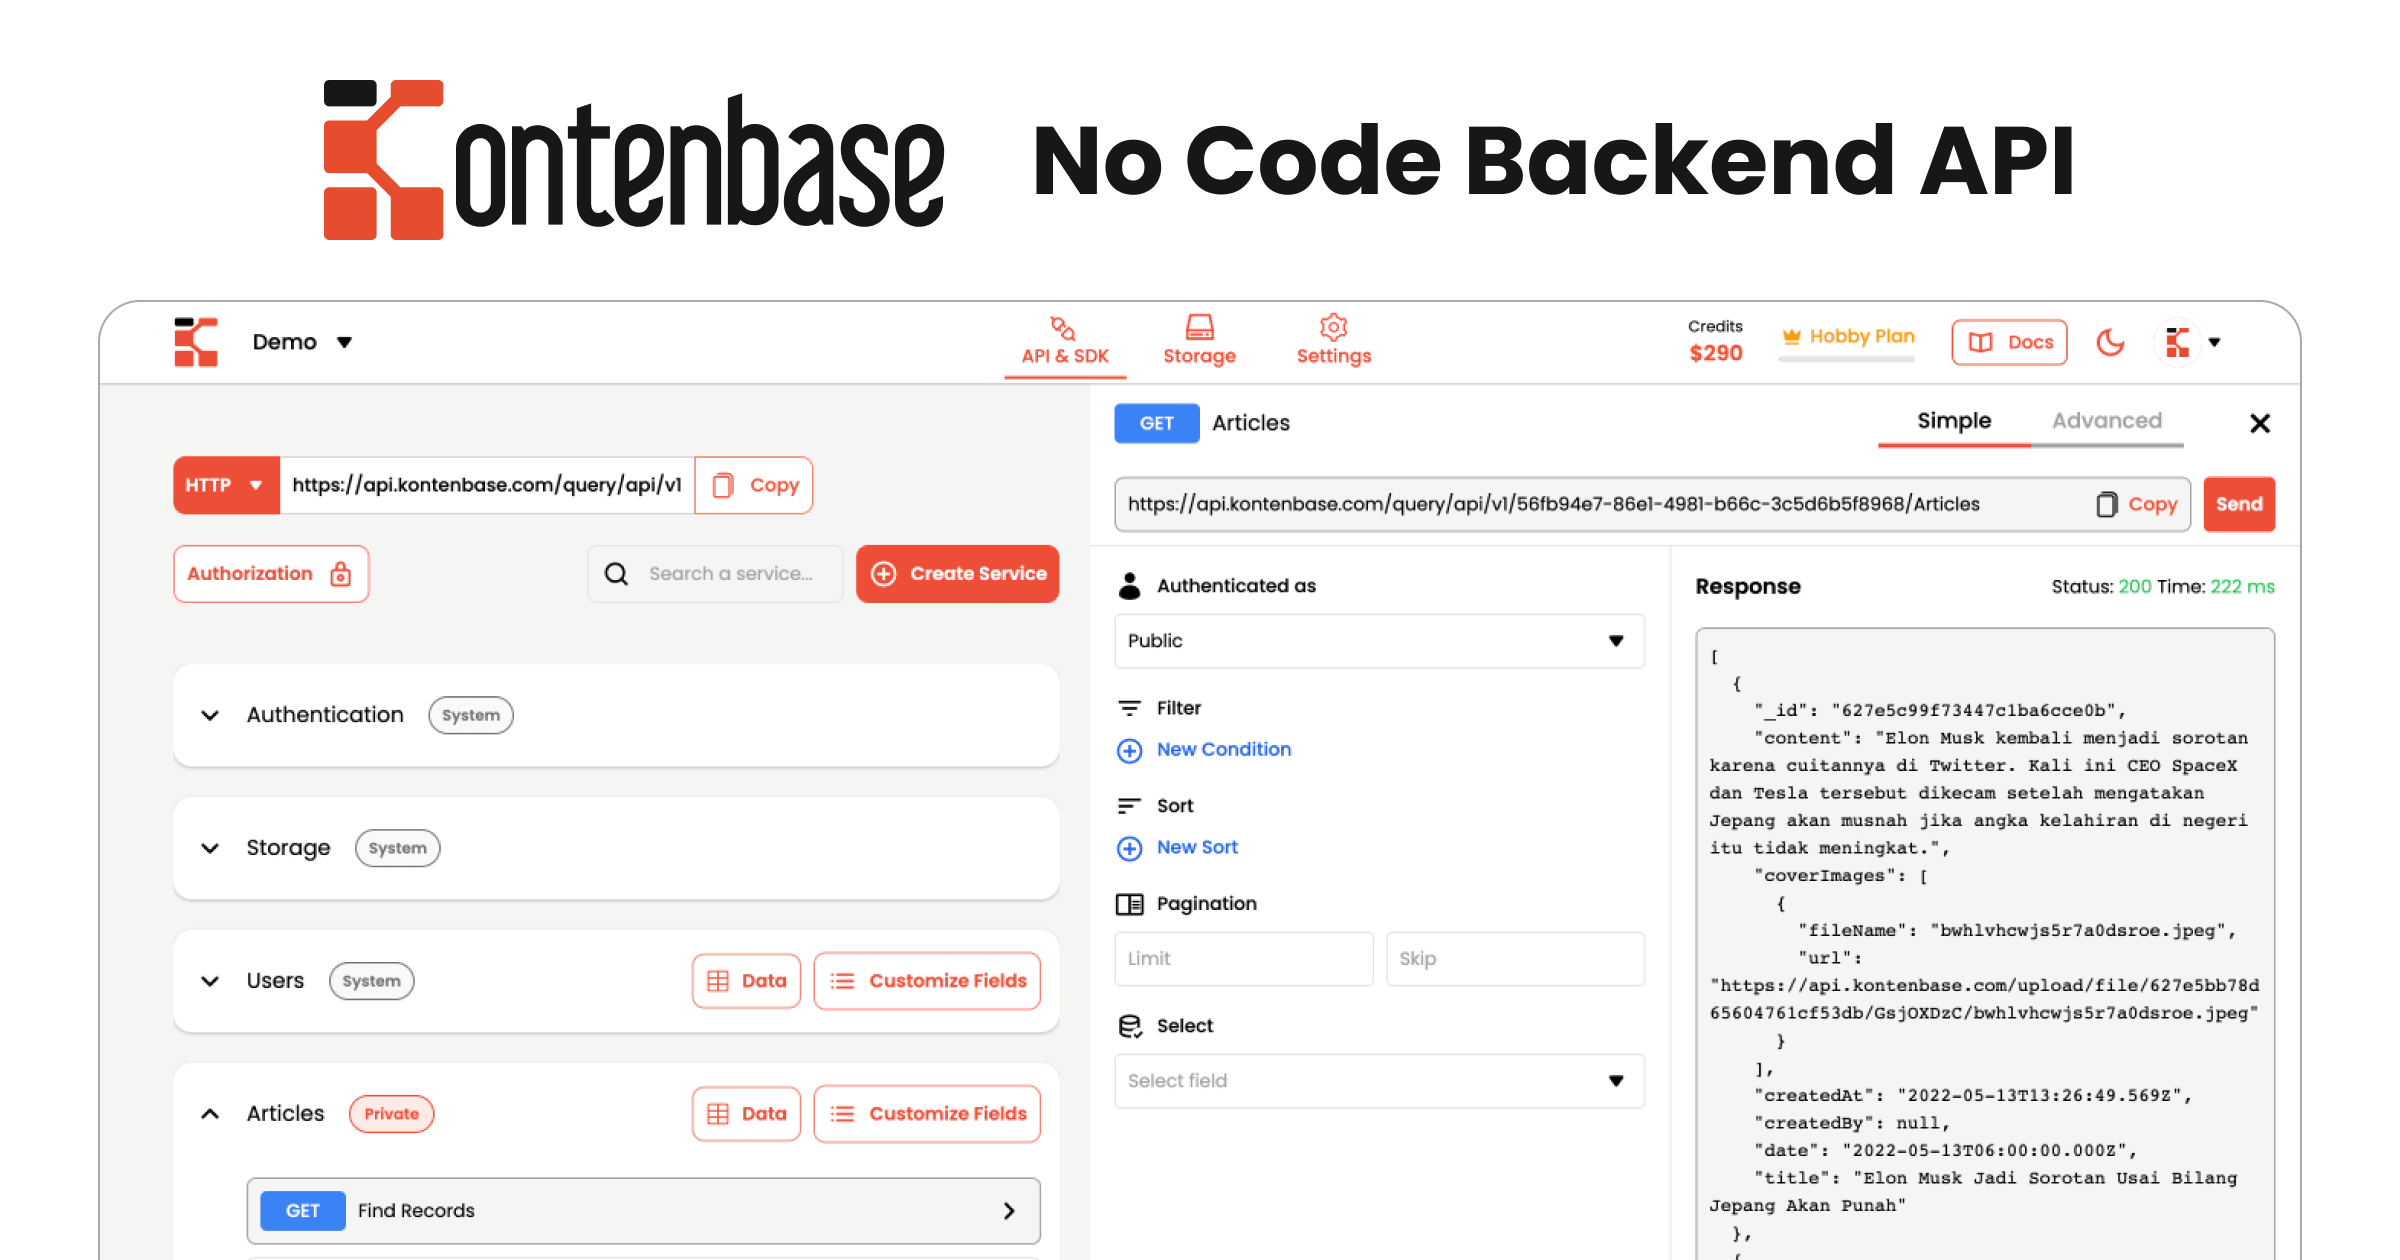
Task: Toggle dark mode with moon icon
Action: pos(2110,341)
